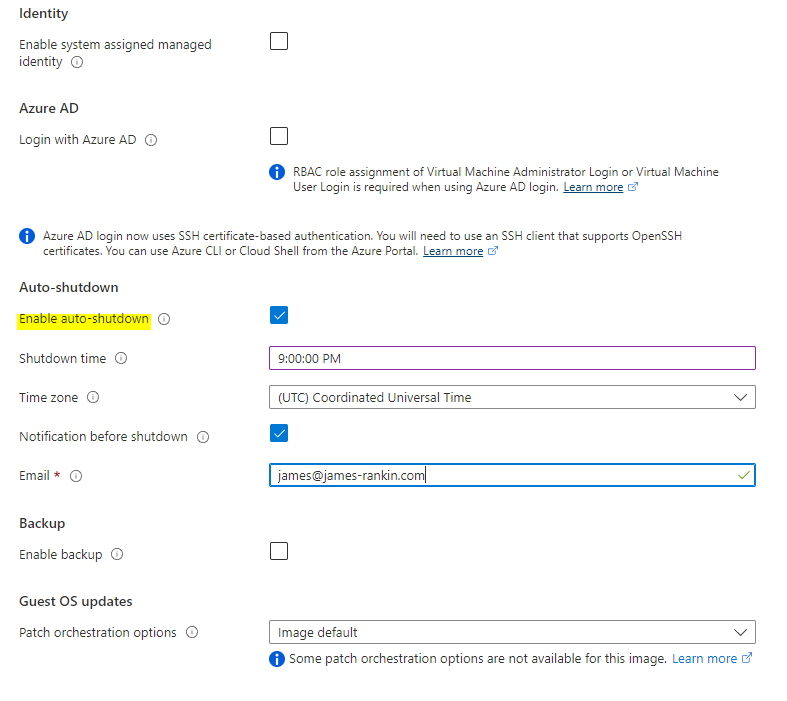Tick the Enable backup checkbox
787x701 pixels.
pos(279,551)
